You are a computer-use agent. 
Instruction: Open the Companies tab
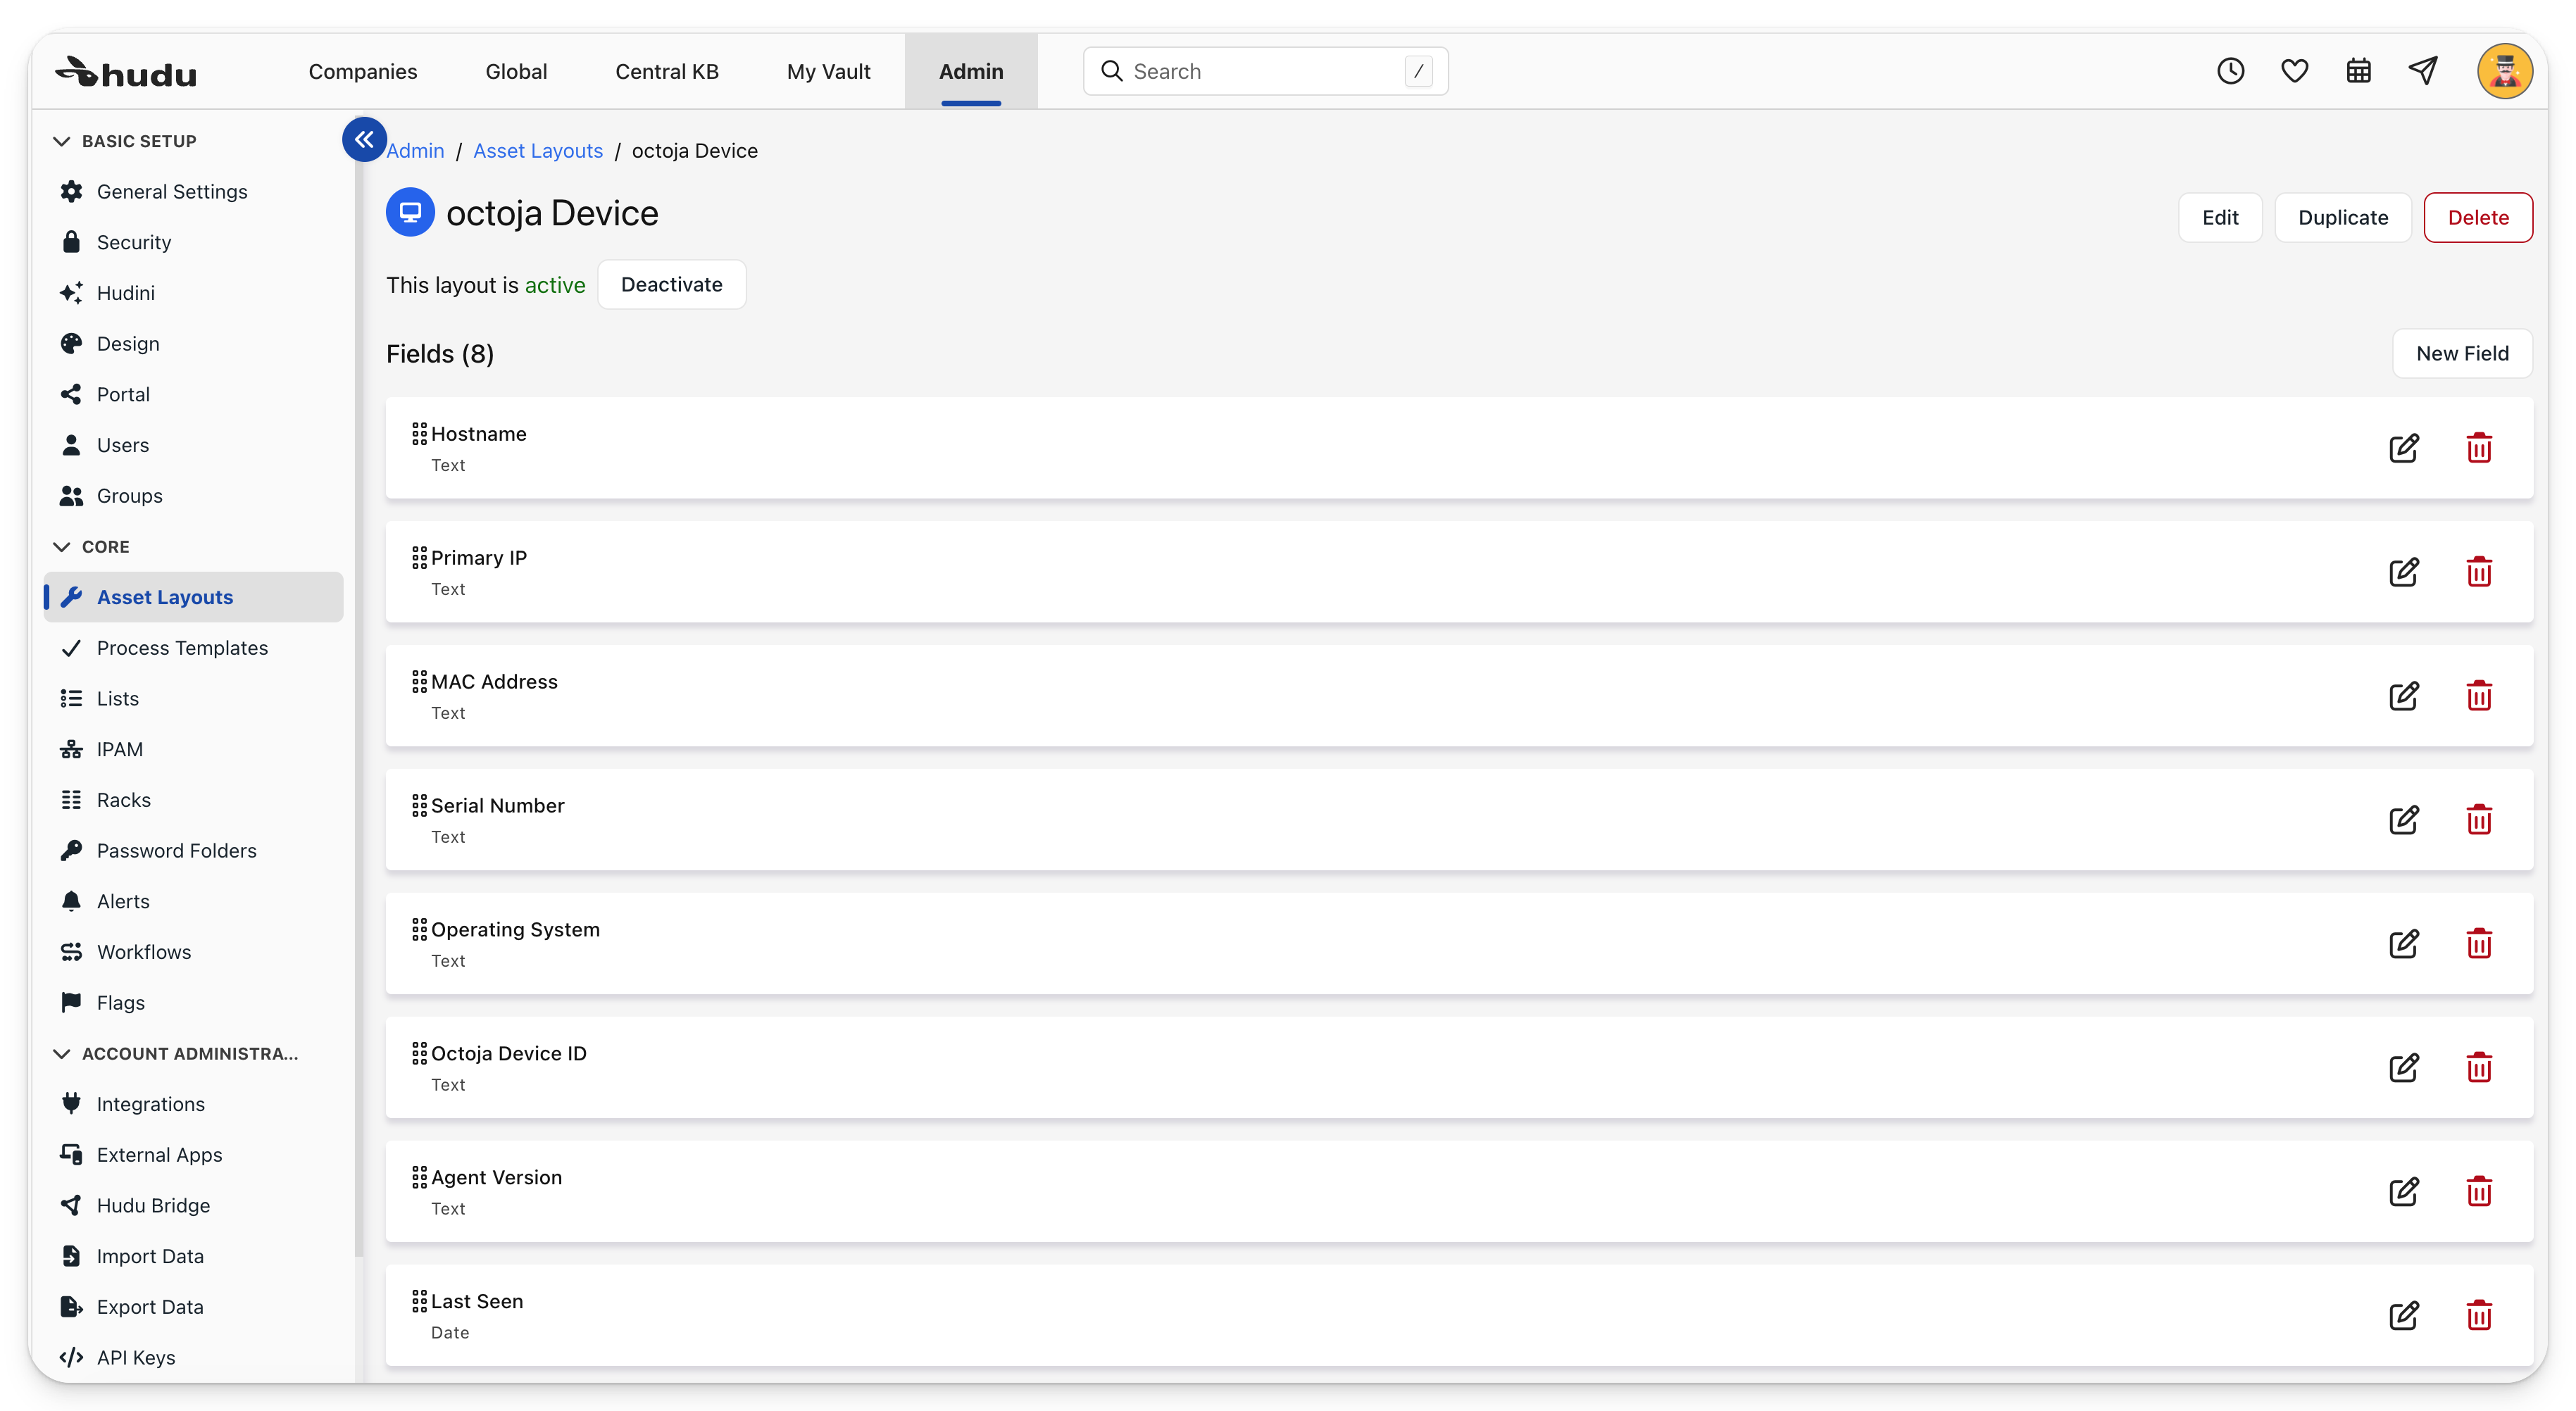pos(363,71)
